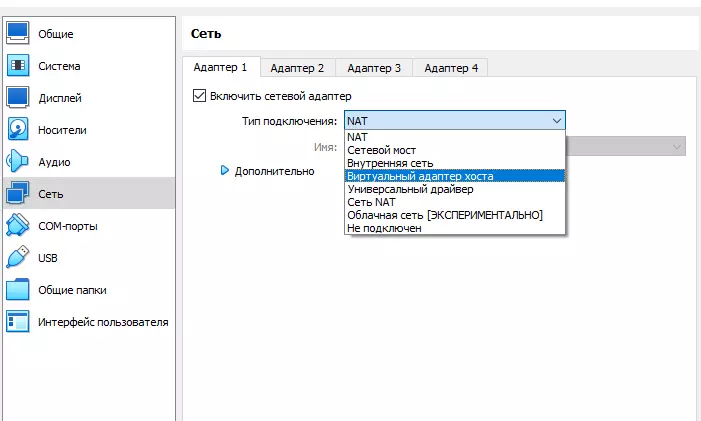Click the Сеть network icon
This screenshot has height=421, width=701.
[x=18, y=194]
